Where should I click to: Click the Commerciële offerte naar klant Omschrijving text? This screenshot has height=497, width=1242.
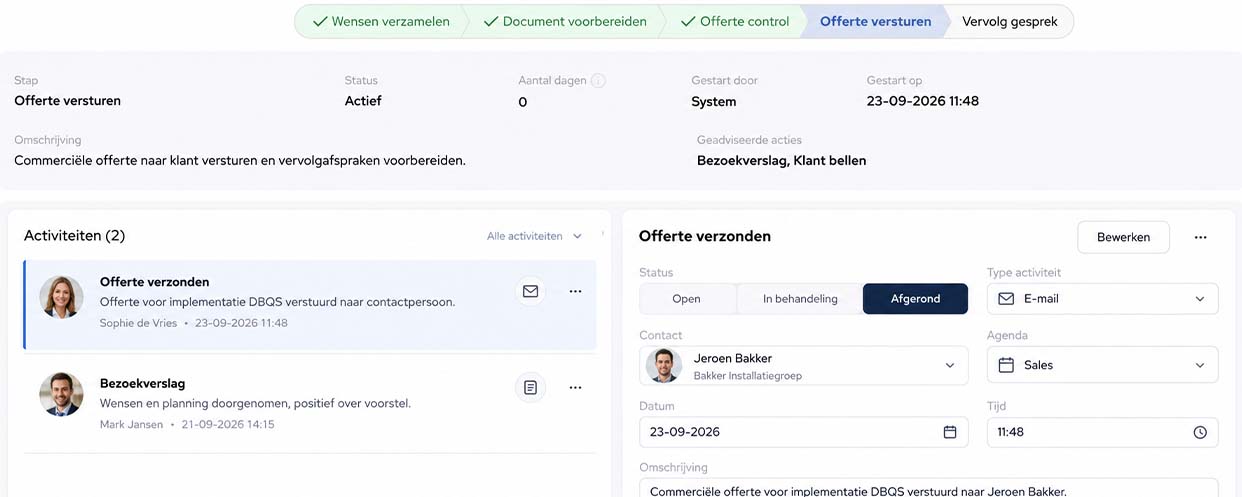coord(240,160)
